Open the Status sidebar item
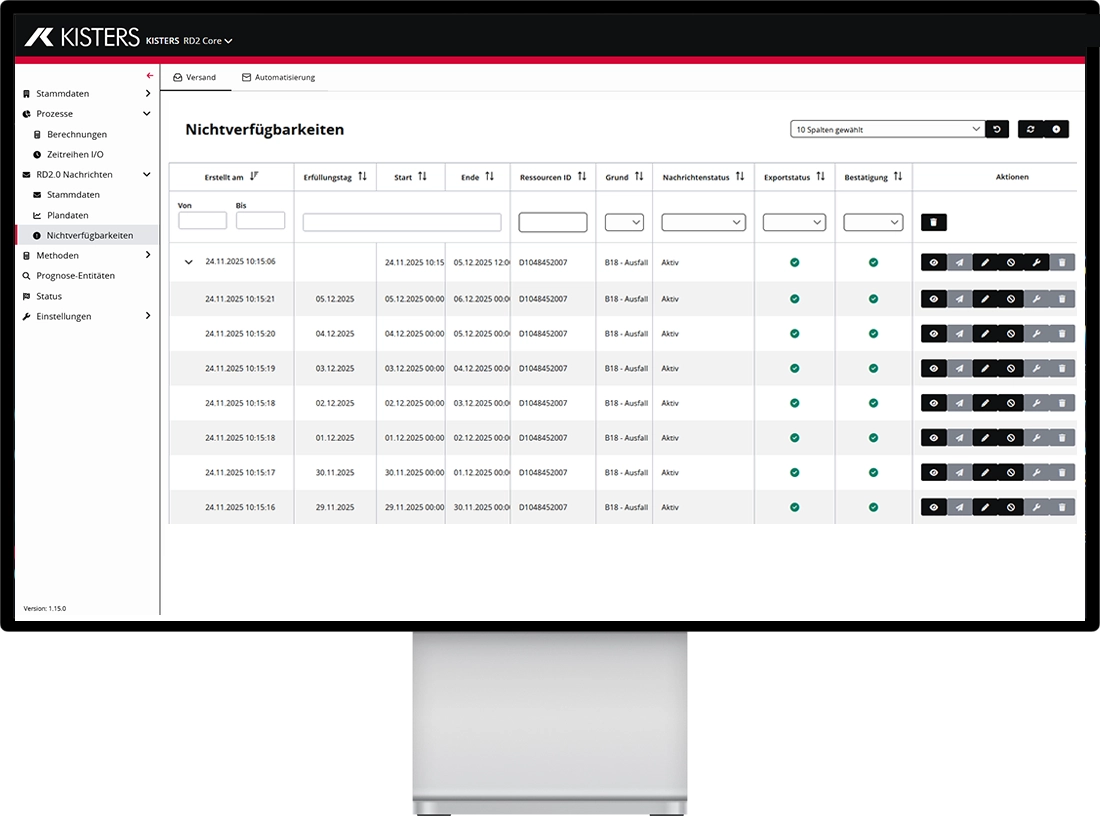 point(49,296)
